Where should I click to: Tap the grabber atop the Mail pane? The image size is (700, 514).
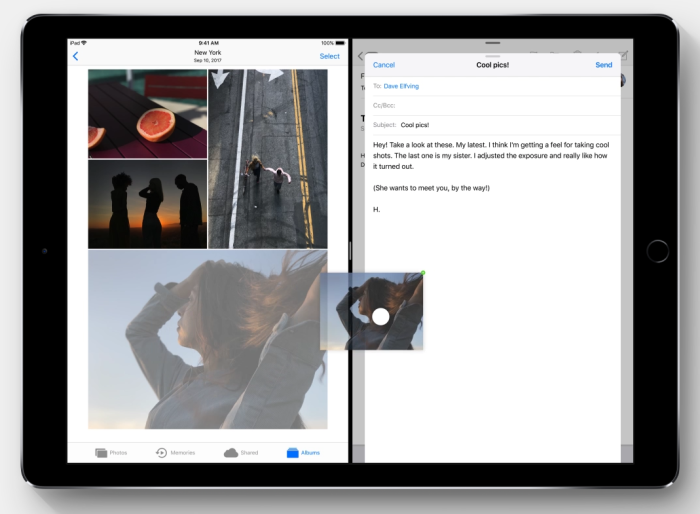click(493, 43)
